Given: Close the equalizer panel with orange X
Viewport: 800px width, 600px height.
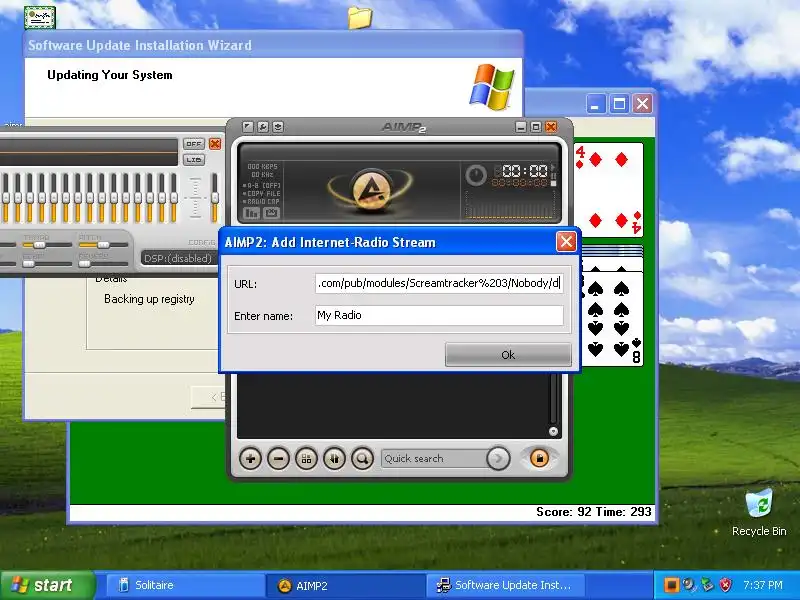Looking at the screenshot, I should [215, 144].
